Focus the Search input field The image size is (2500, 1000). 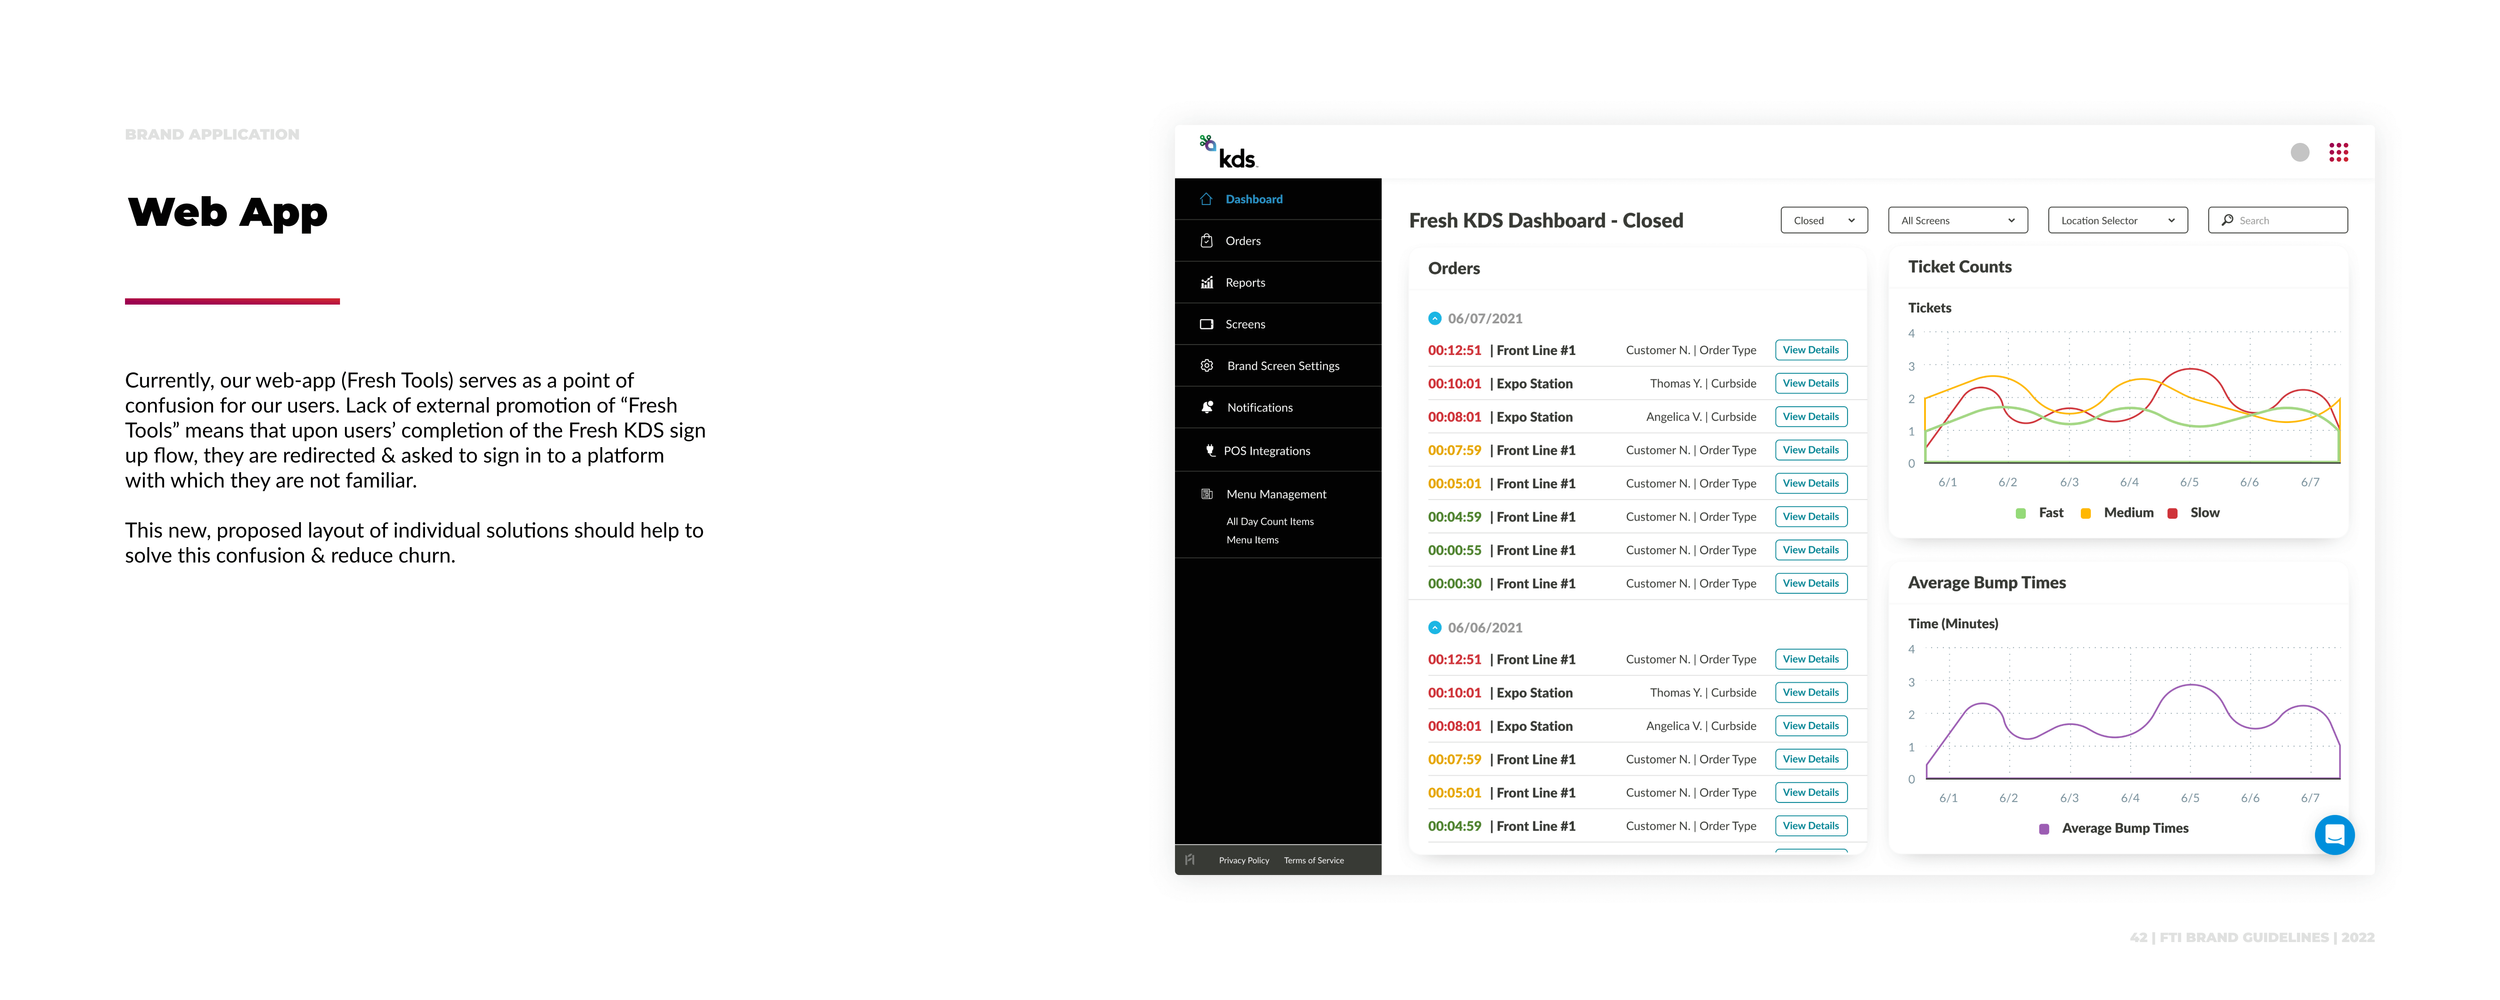tap(2277, 220)
